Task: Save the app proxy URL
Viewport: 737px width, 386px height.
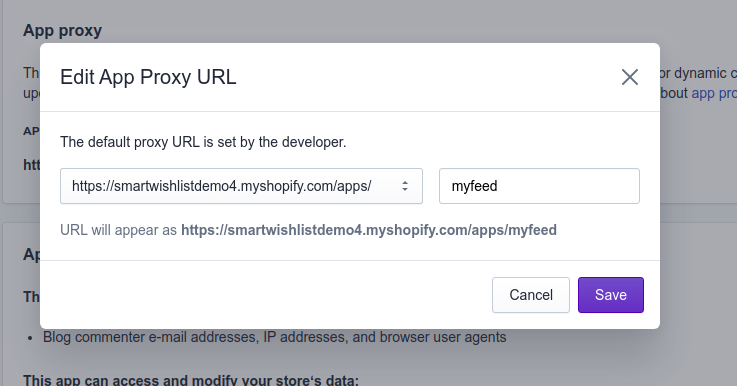Action: pyautogui.click(x=611, y=295)
